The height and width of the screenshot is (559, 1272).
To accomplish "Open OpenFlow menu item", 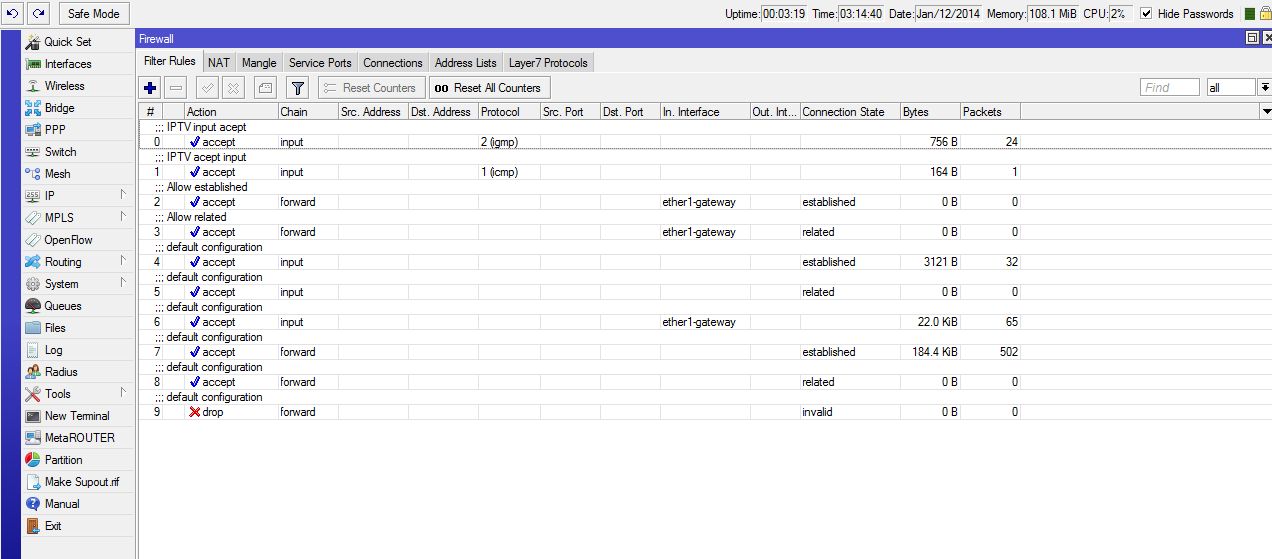I will (x=78, y=240).
